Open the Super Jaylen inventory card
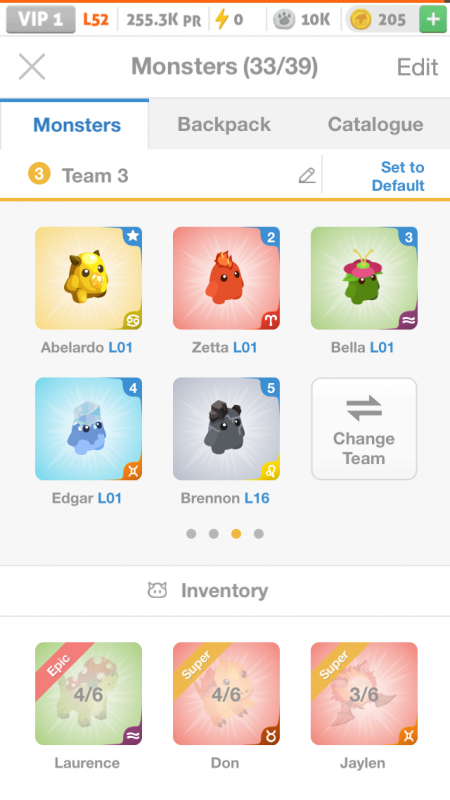Image resolution: width=450 pixels, height=800 pixels. click(x=364, y=693)
